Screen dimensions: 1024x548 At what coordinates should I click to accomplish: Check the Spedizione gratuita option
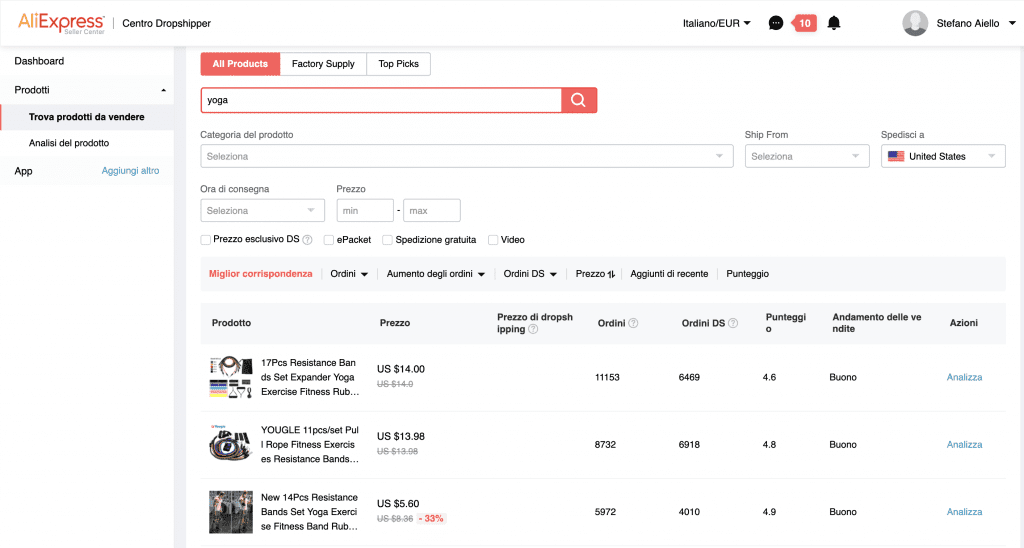pos(387,240)
